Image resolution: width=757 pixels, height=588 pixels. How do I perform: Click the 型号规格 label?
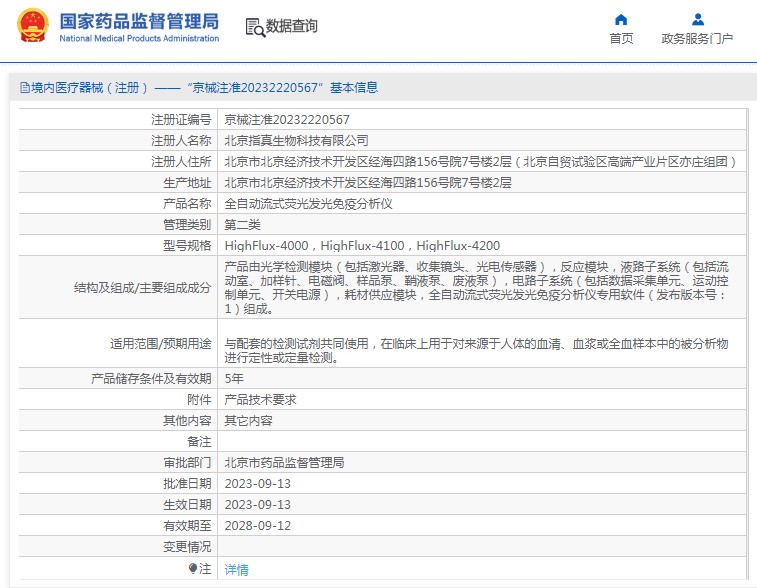187,246
